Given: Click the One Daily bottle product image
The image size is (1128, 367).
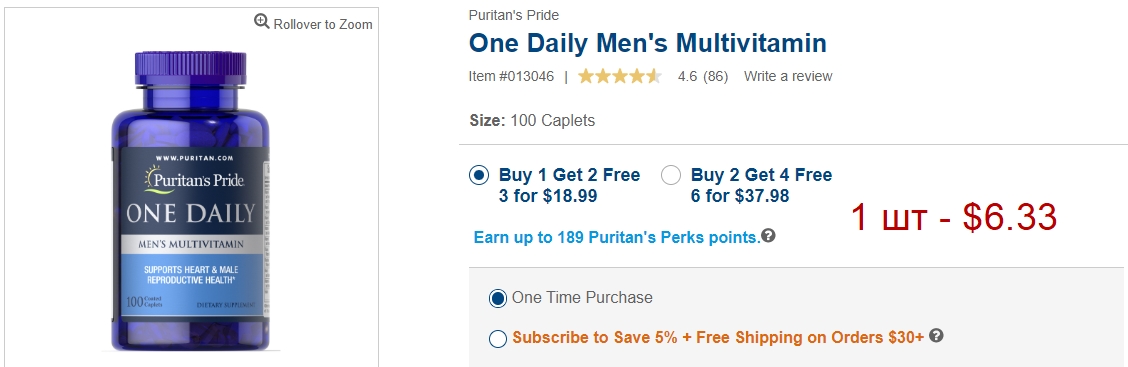Looking at the screenshot, I should (x=191, y=201).
